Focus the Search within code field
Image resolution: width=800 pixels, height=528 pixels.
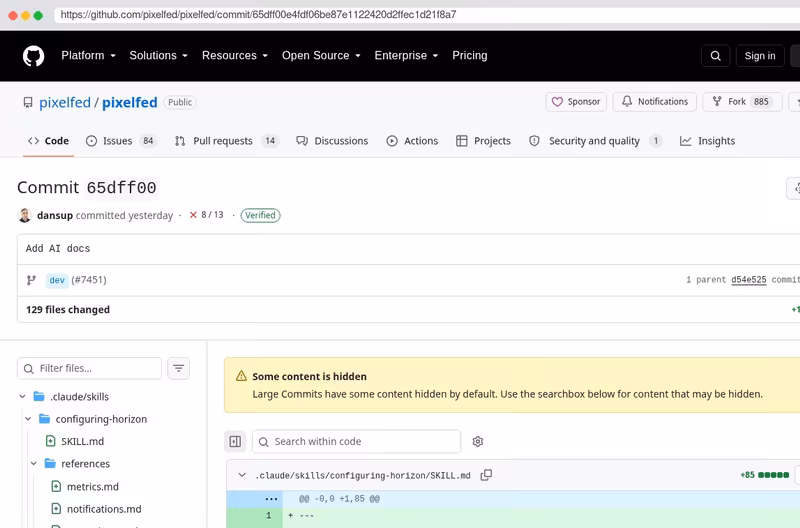[x=356, y=441]
